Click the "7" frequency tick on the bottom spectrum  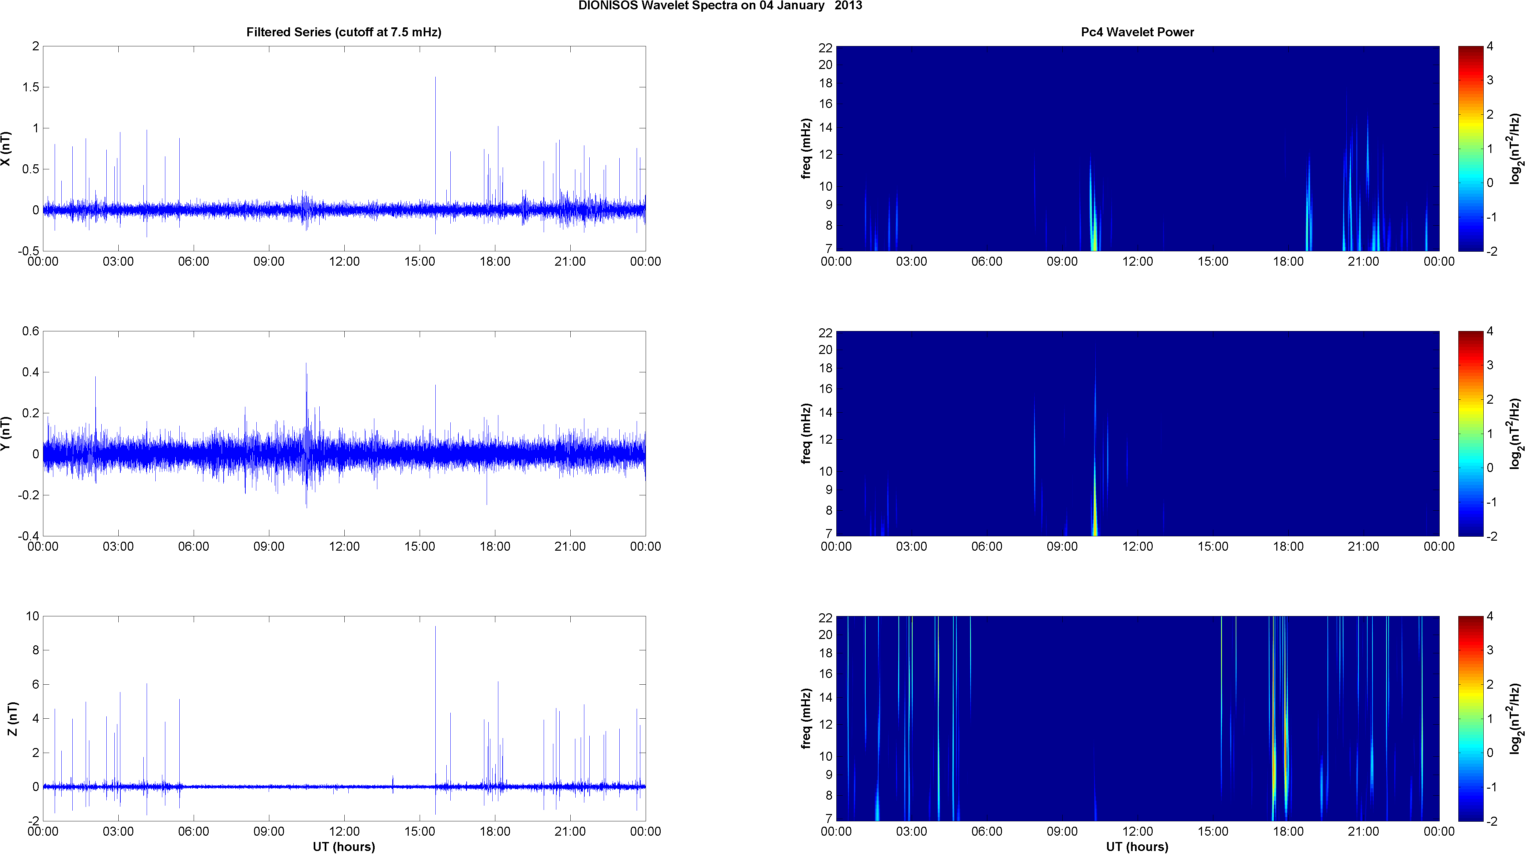pyautogui.click(x=829, y=819)
